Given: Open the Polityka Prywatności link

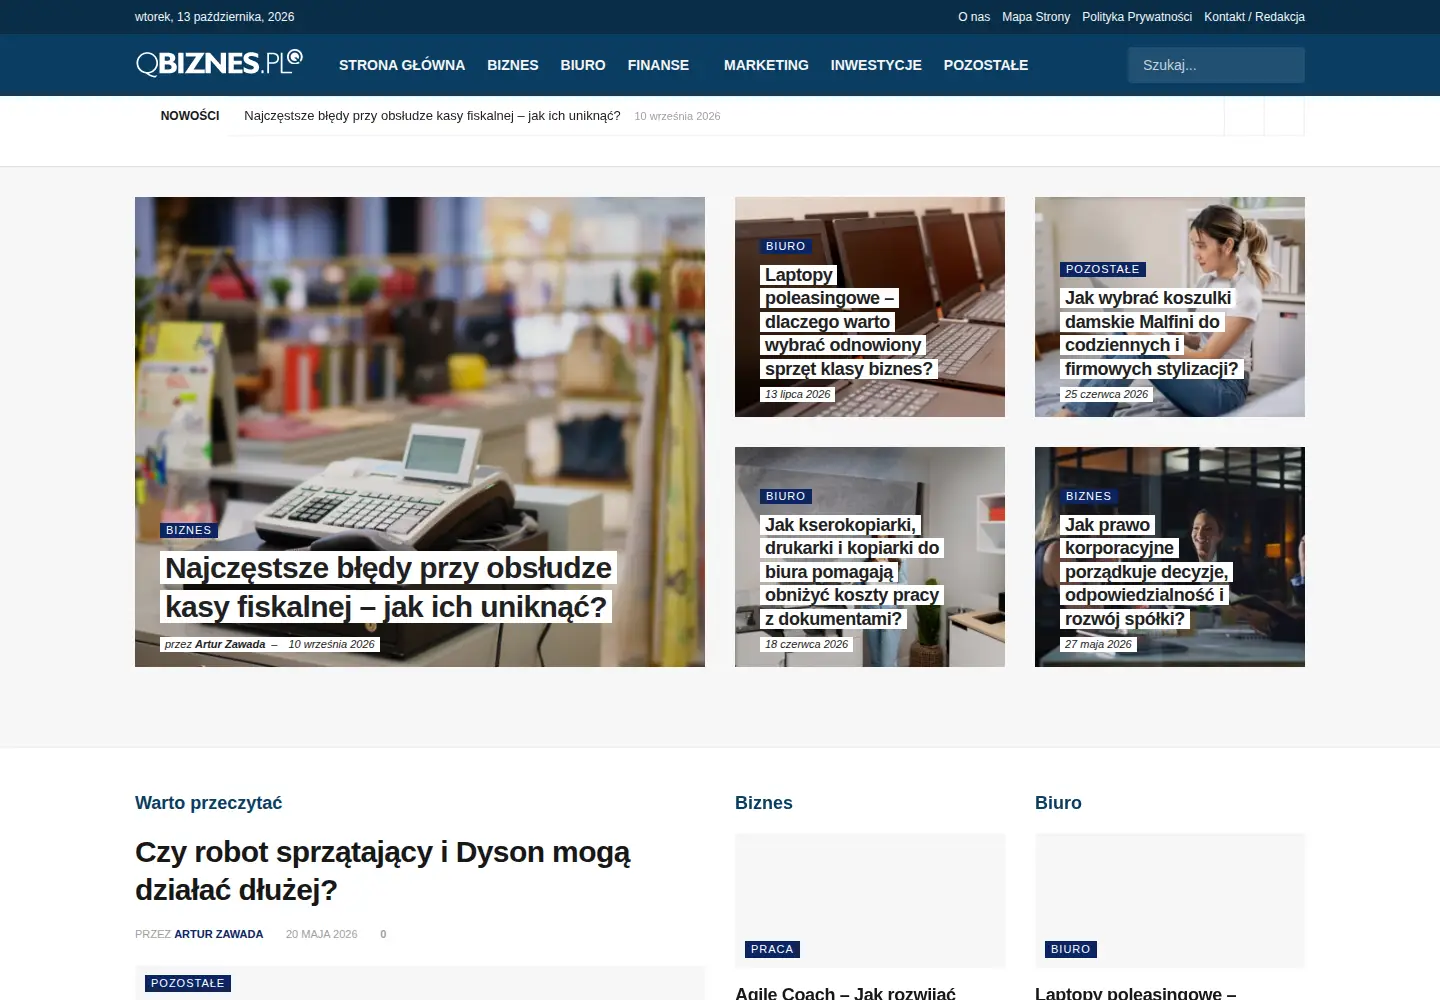Looking at the screenshot, I should (1137, 17).
